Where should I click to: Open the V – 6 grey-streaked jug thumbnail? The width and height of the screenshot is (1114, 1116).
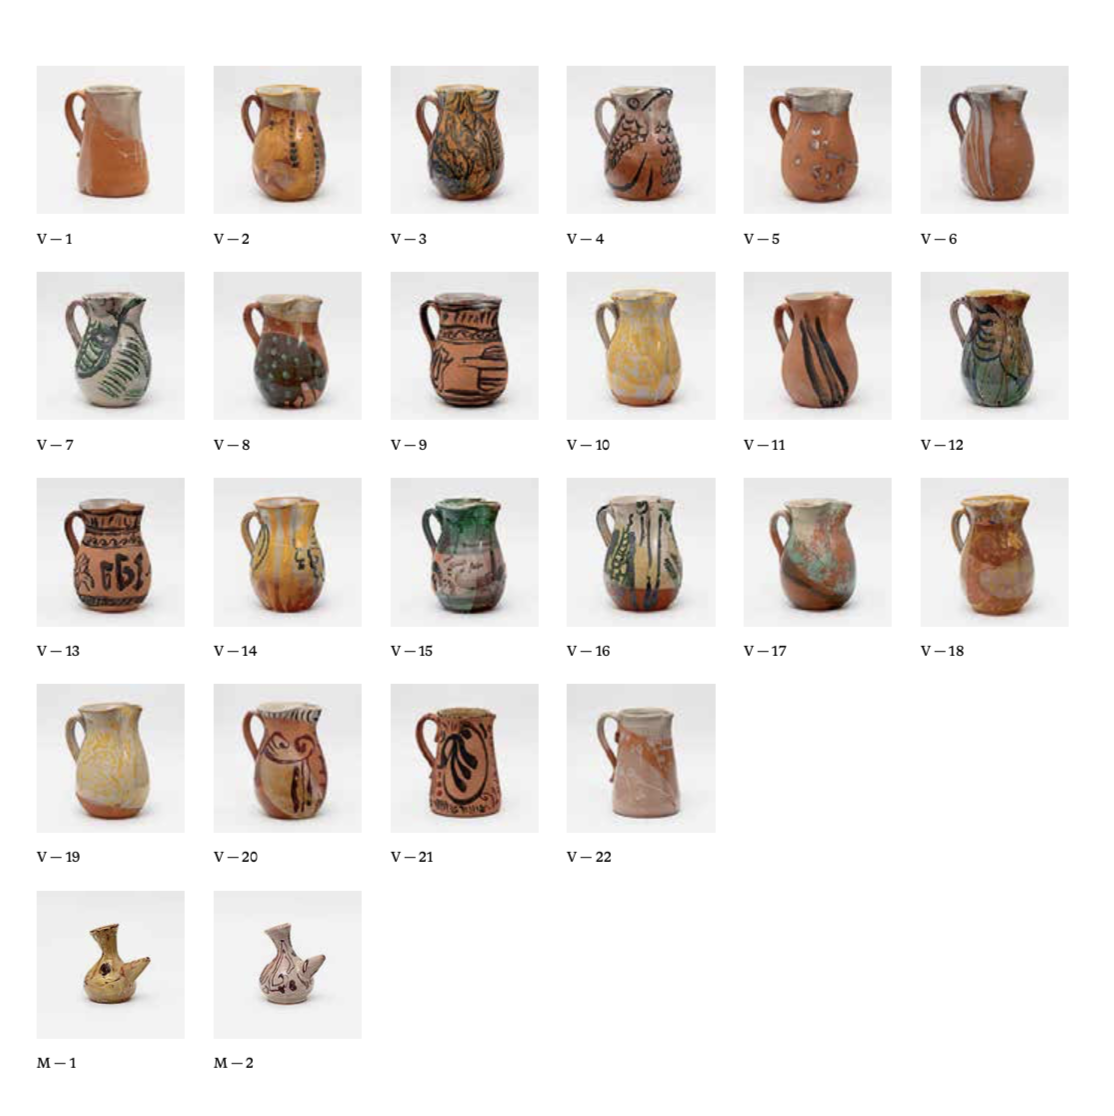pyautogui.click(x=994, y=140)
